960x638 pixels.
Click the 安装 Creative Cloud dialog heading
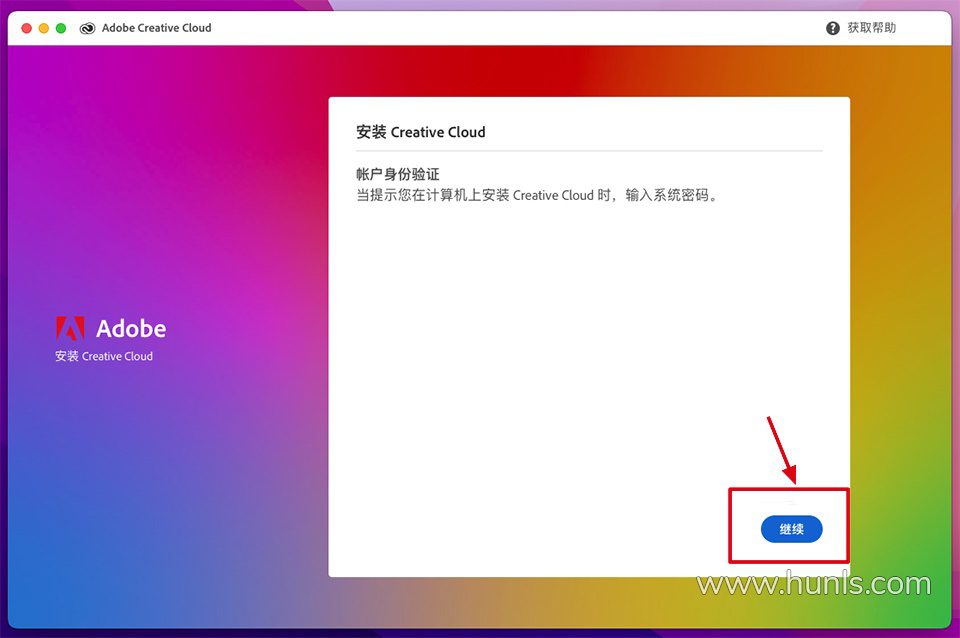click(421, 132)
